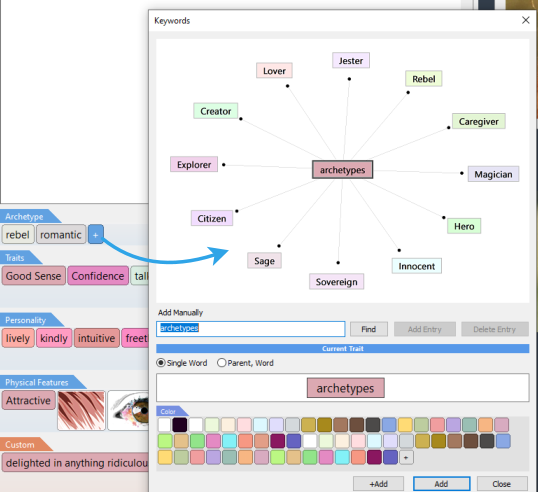Click the +Add button
The width and height of the screenshot is (539, 493).
(378, 483)
